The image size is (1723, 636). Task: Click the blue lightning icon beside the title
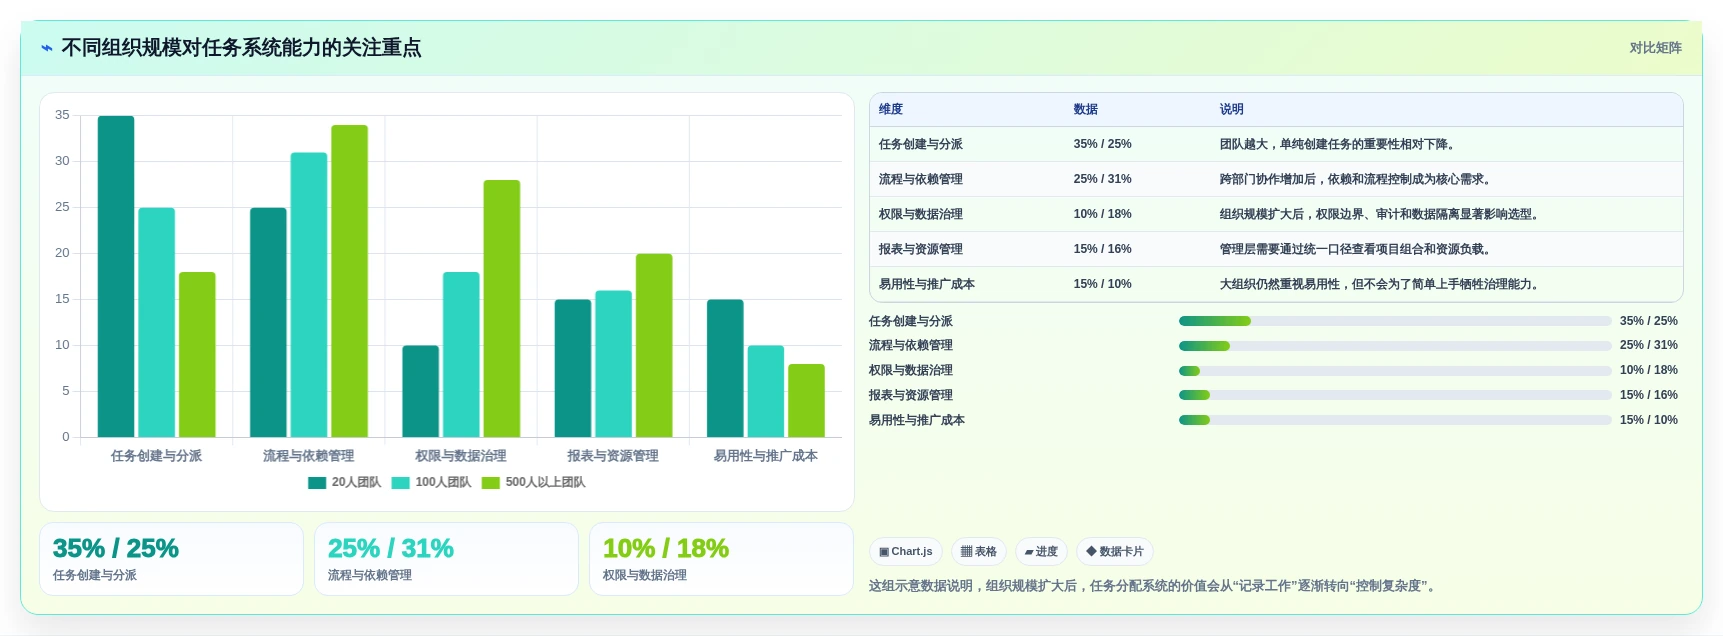click(x=46, y=48)
